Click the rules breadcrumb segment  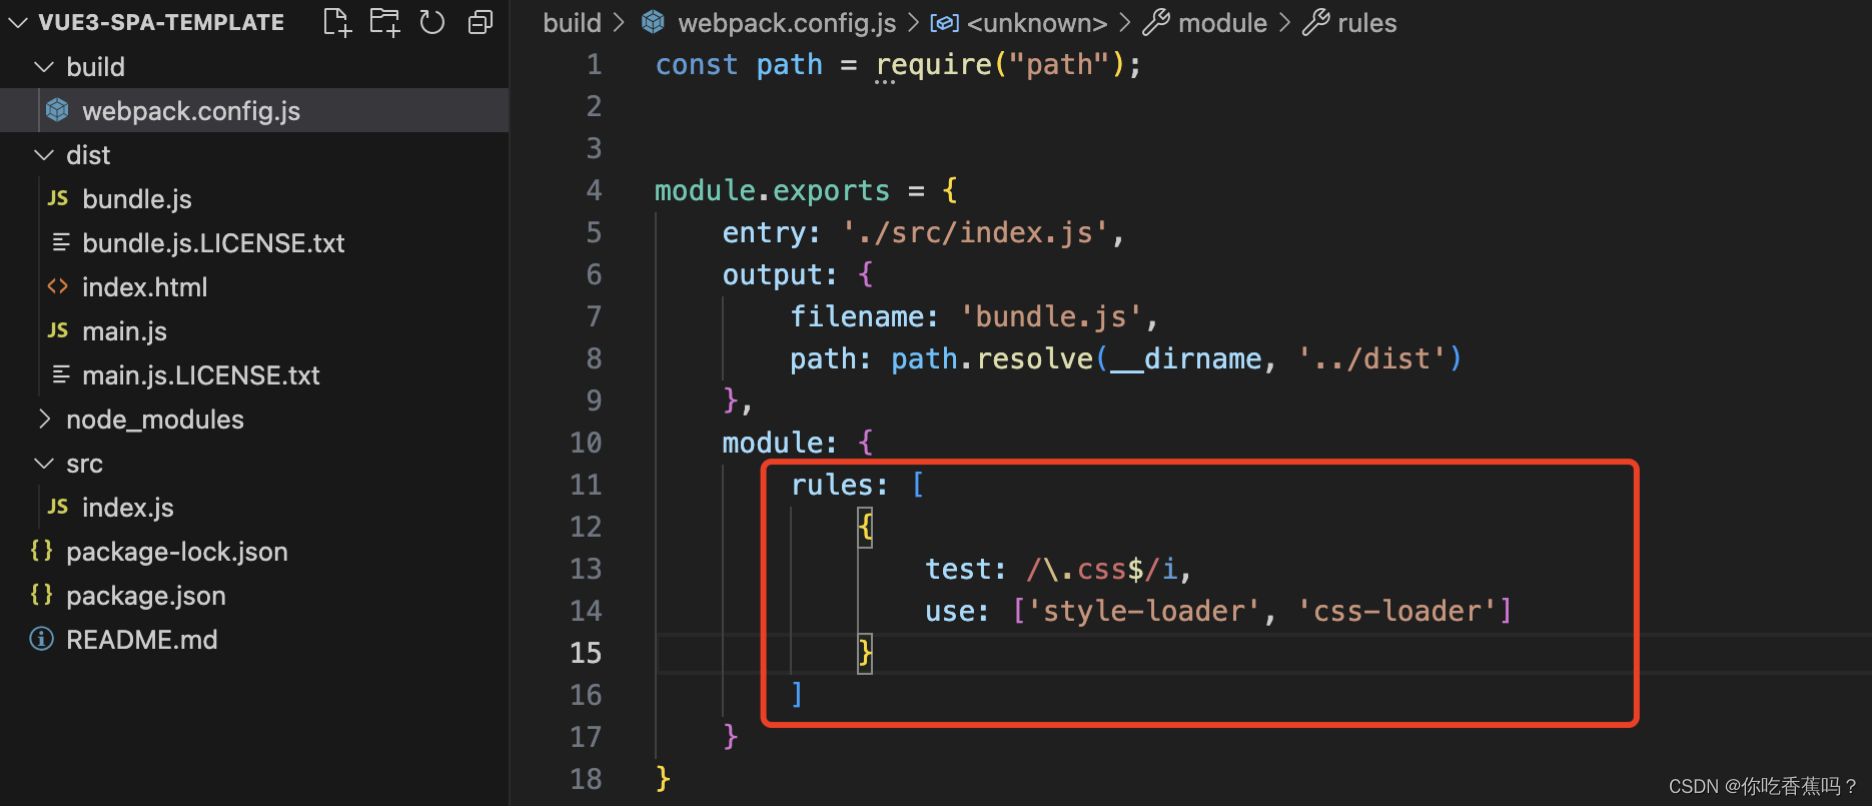1367,22
